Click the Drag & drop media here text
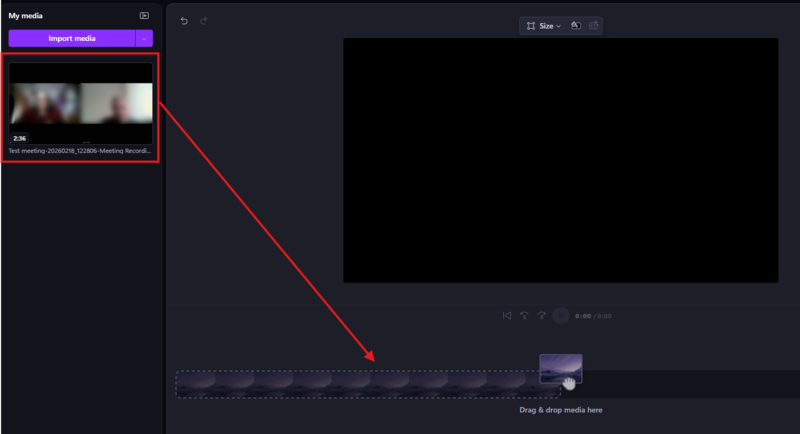The width and height of the screenshot is (800, 434). coord(561,410)
